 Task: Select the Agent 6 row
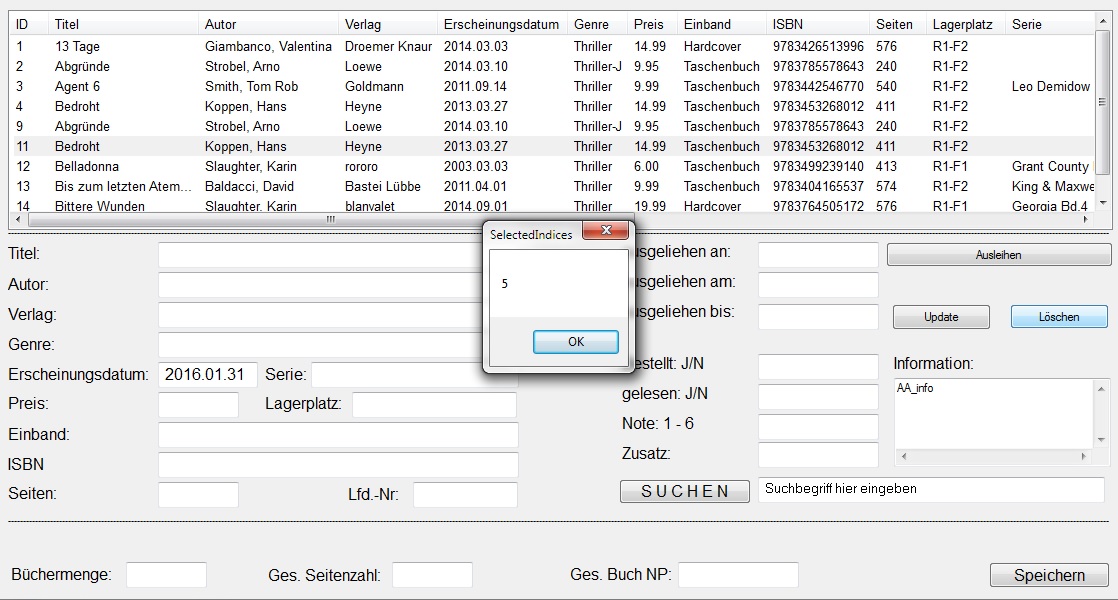77,86
